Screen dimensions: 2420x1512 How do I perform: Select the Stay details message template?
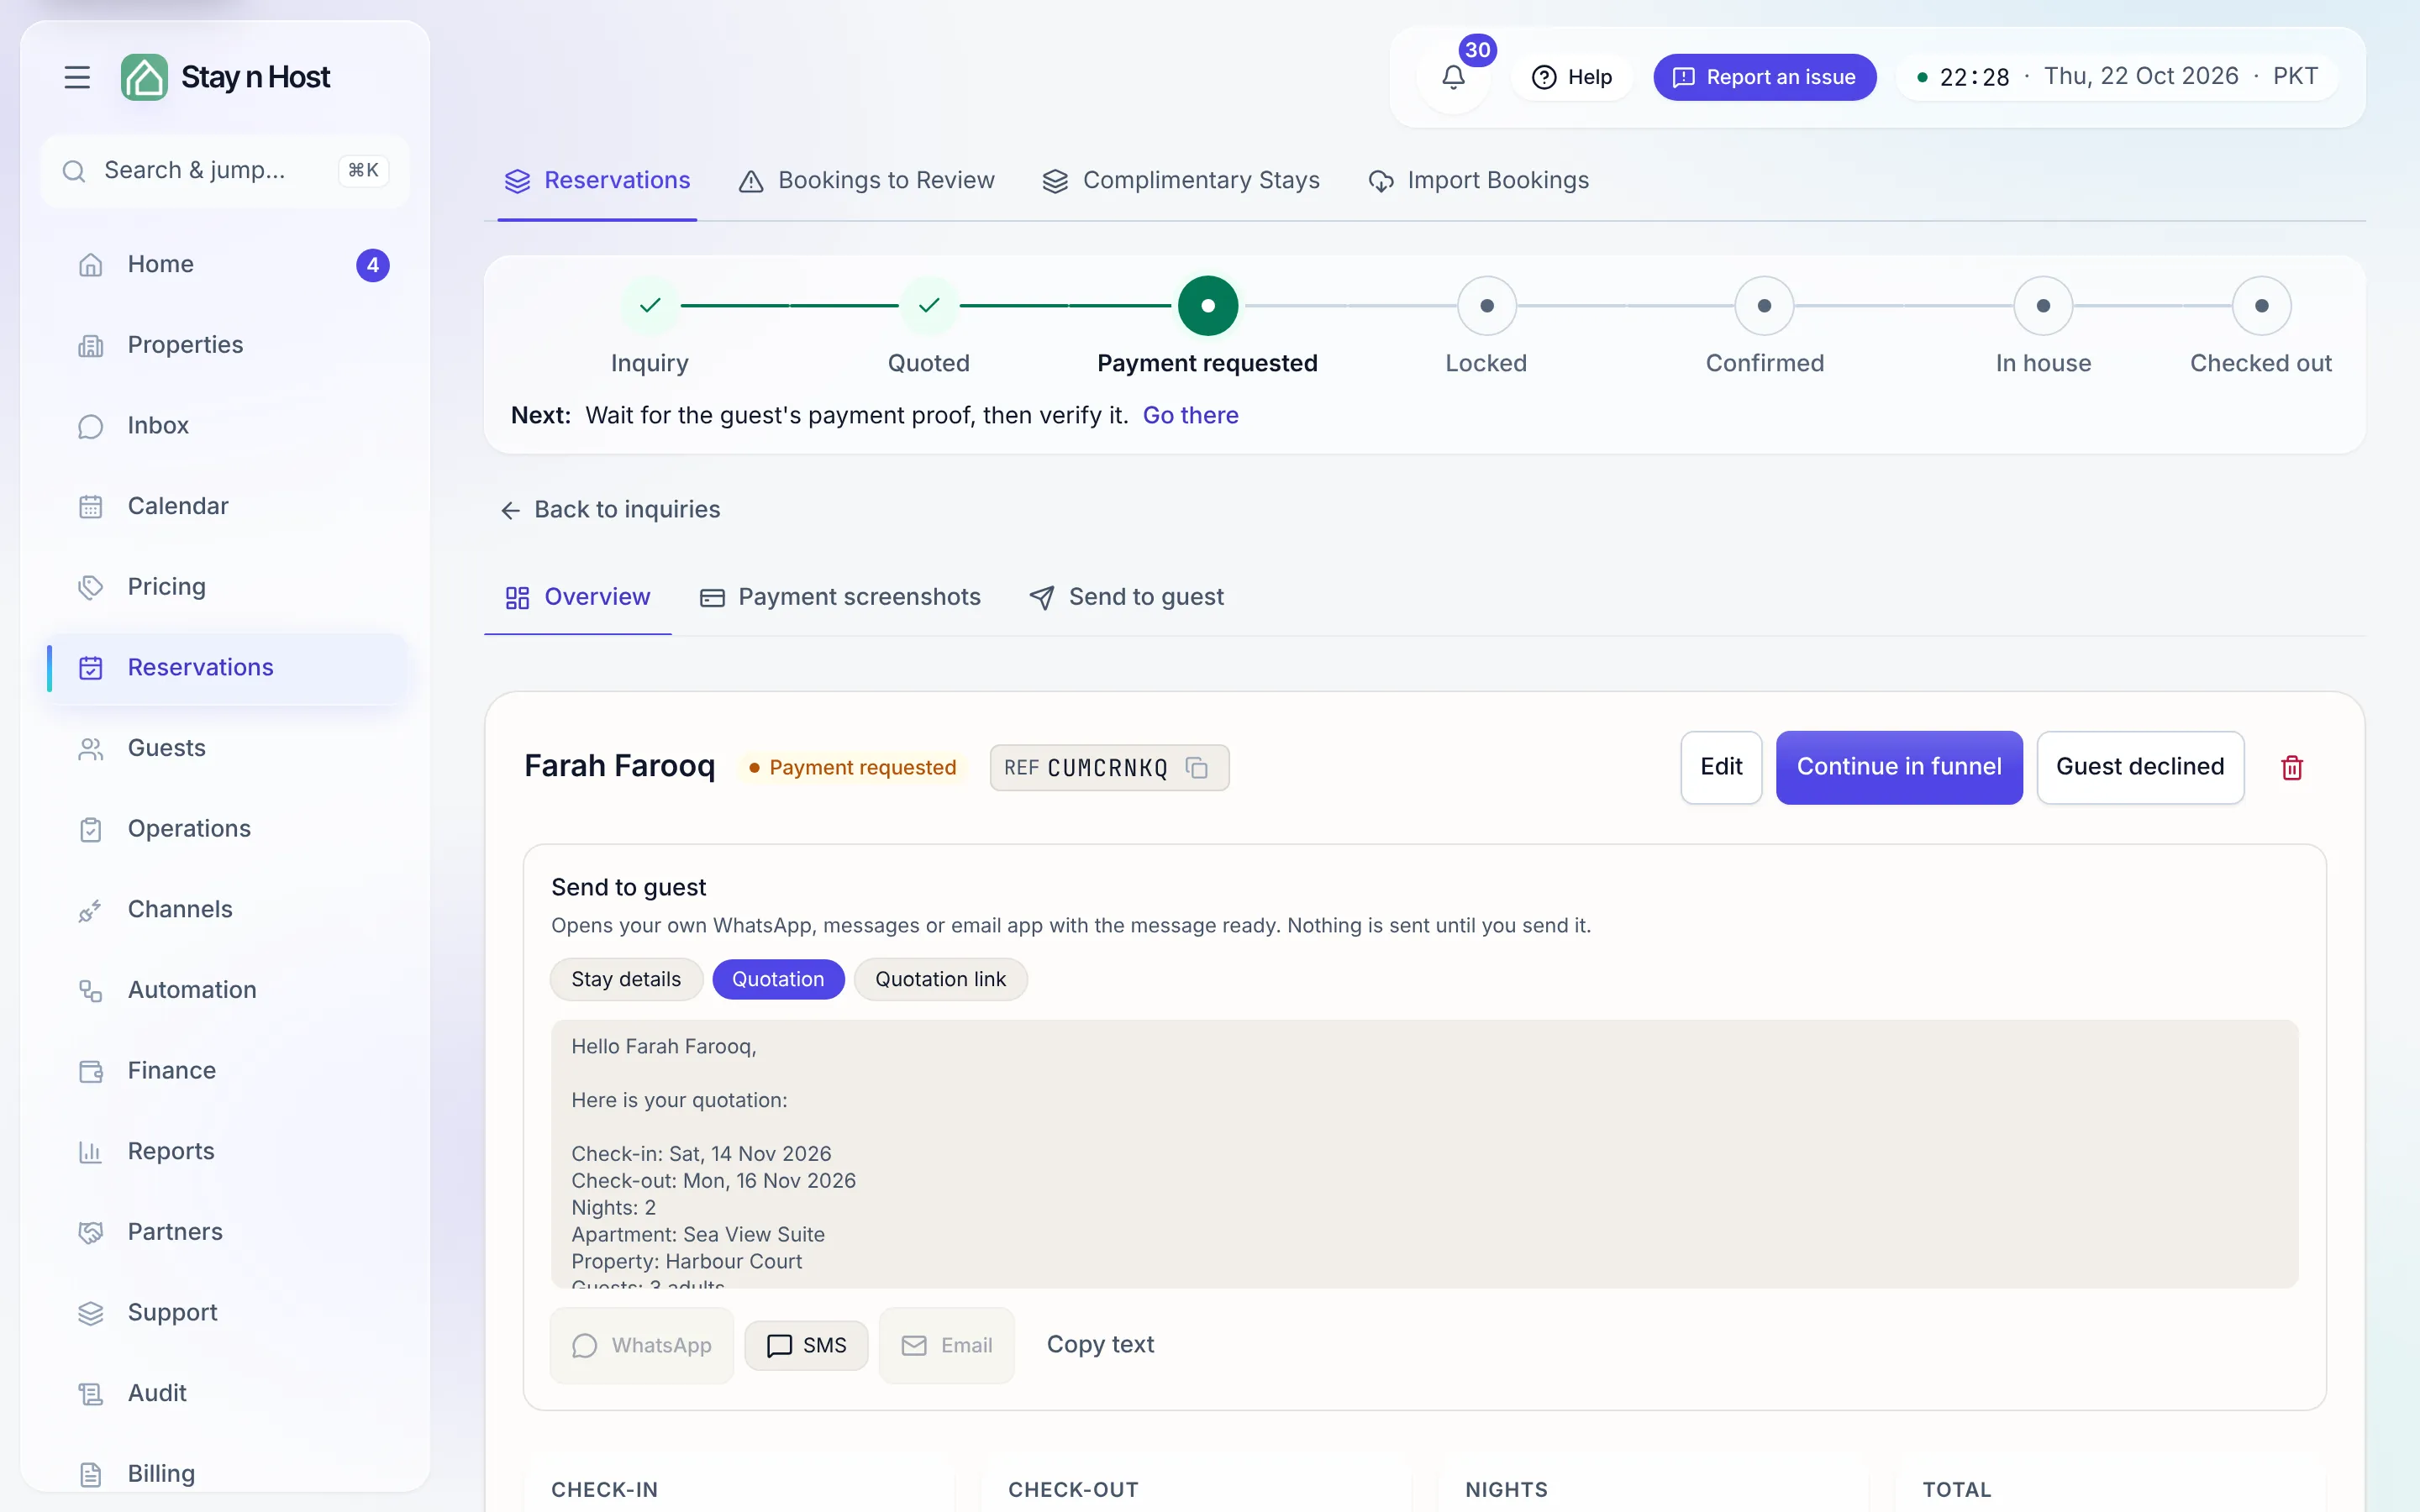click(x=626, y=979)
